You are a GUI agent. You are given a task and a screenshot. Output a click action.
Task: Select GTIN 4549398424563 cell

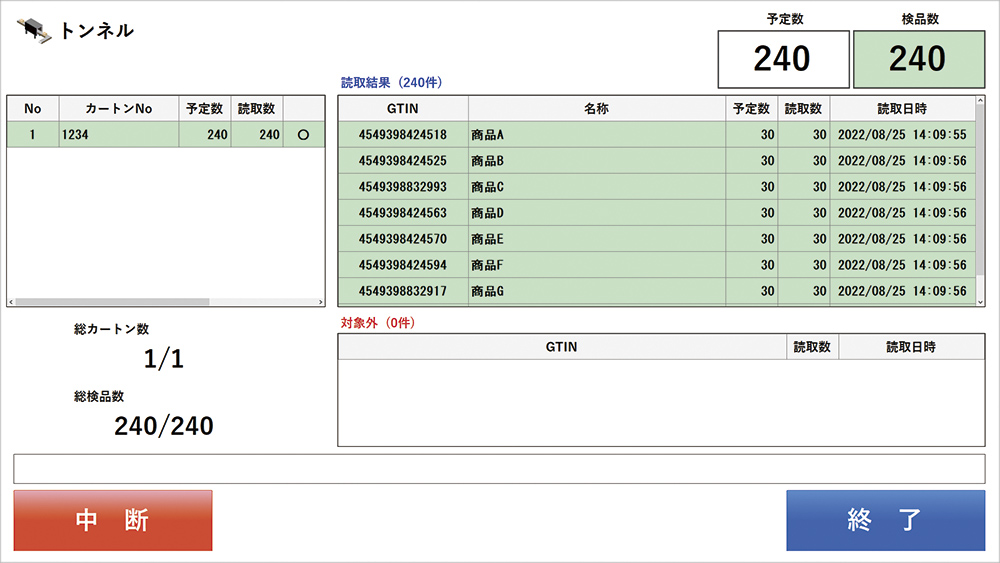tap(403, 213)
